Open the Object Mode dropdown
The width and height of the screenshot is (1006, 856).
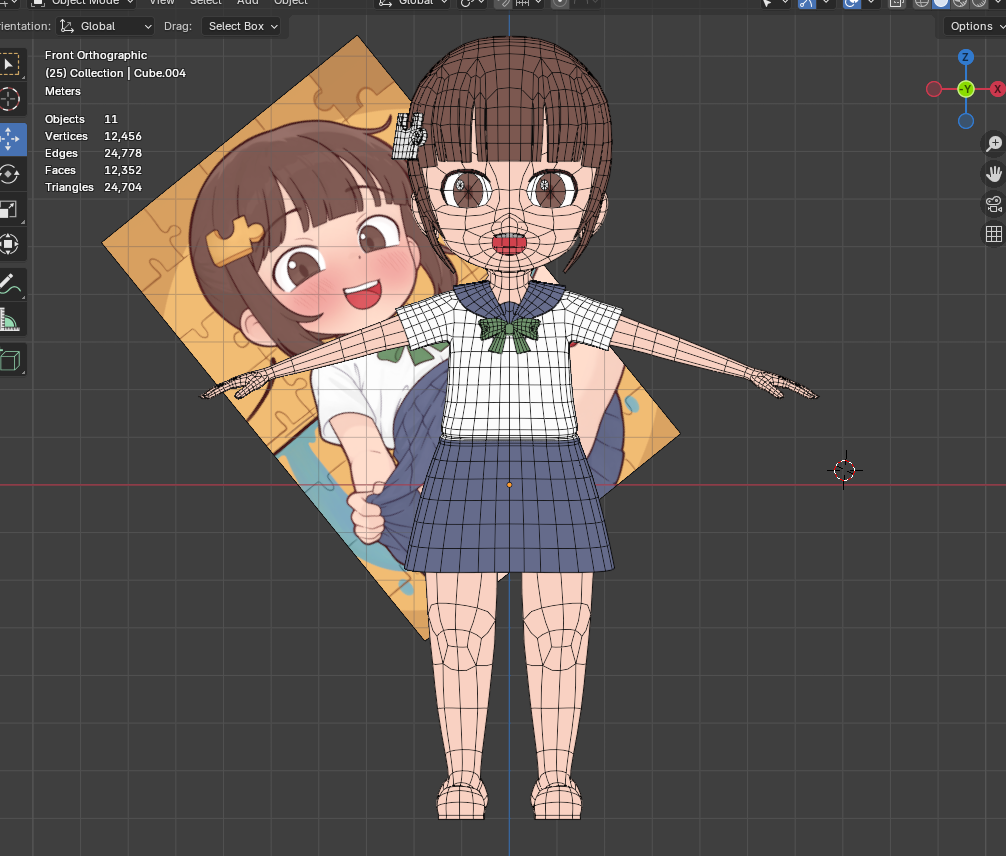point(82,3)
